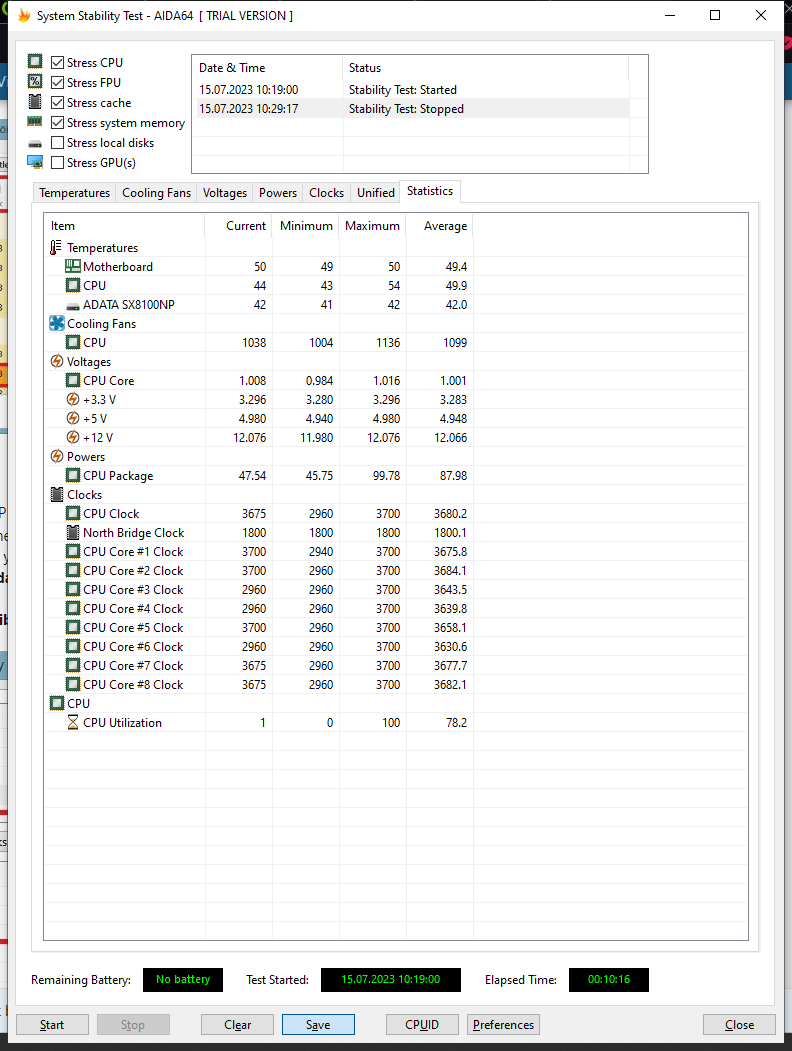
Task: Maximize the System Stability Test window
Action: [715, 15]
